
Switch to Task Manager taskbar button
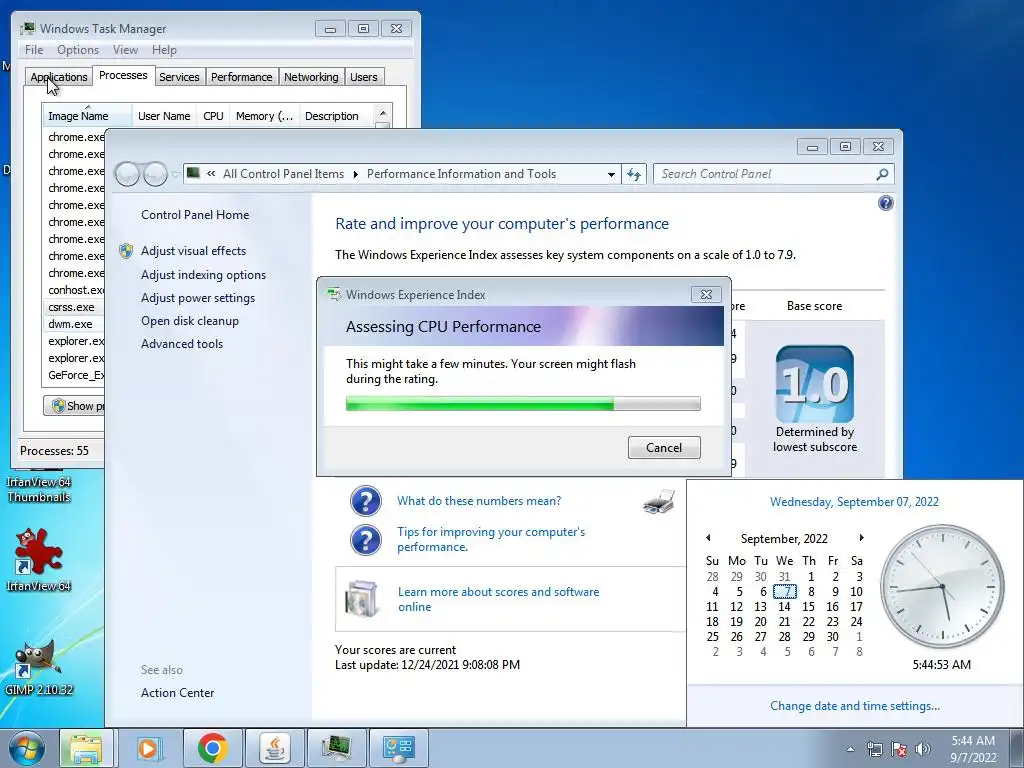pyautogui.click(x=336, y=748)
